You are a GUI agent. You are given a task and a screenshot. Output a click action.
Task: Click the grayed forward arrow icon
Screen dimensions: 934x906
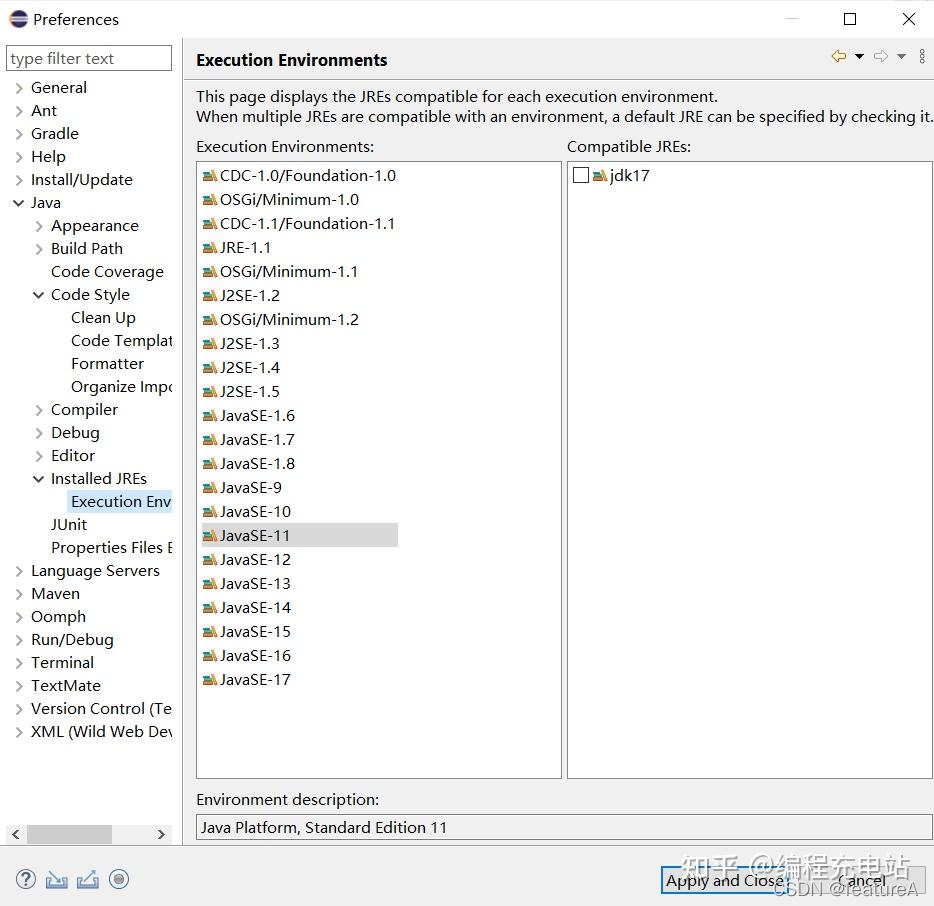tap(880, 56)
